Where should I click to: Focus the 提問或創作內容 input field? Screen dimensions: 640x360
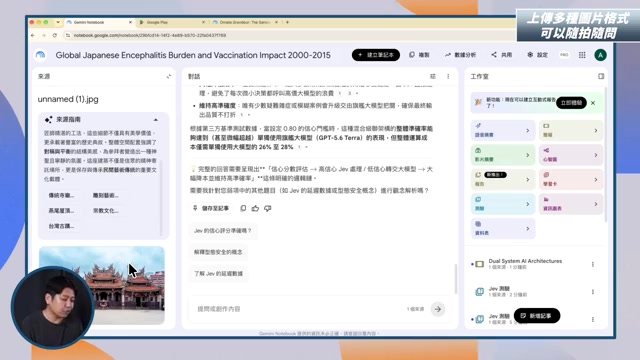(x=298, y=309)
